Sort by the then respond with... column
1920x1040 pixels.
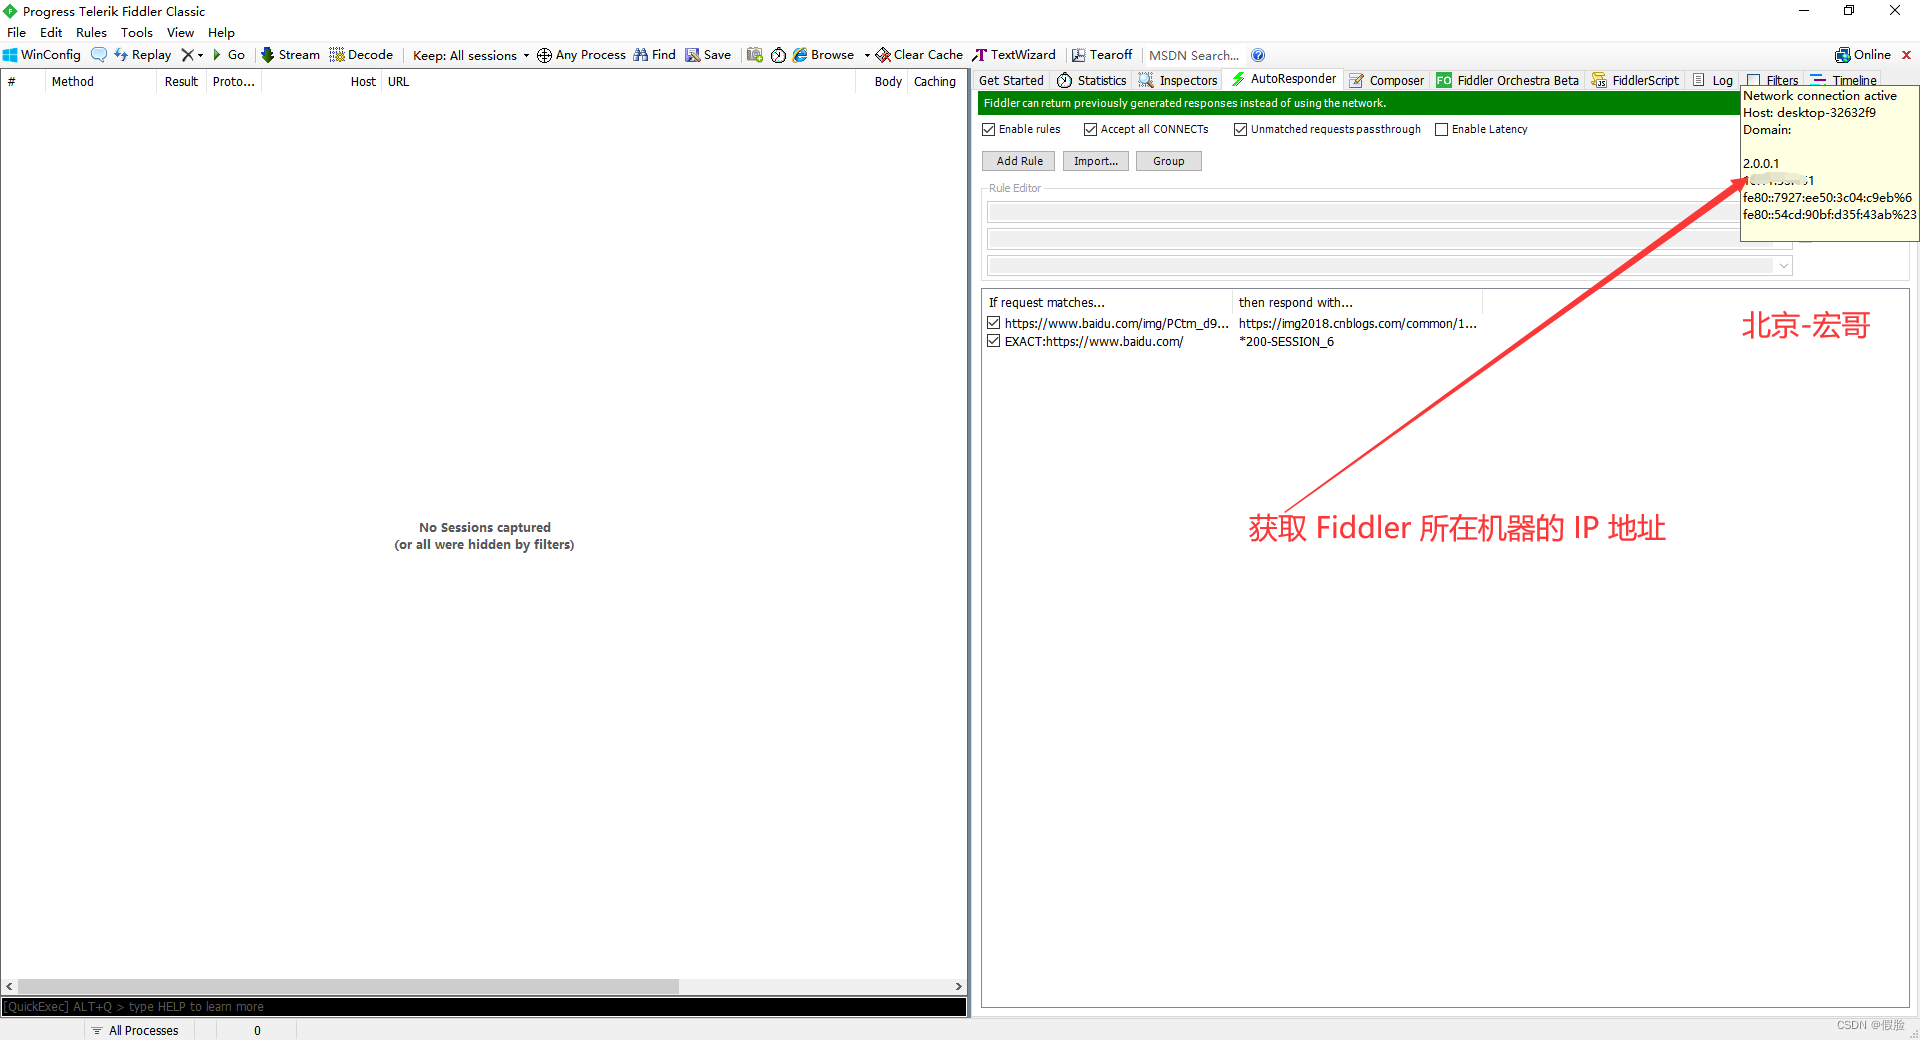tap(1357, 302)
